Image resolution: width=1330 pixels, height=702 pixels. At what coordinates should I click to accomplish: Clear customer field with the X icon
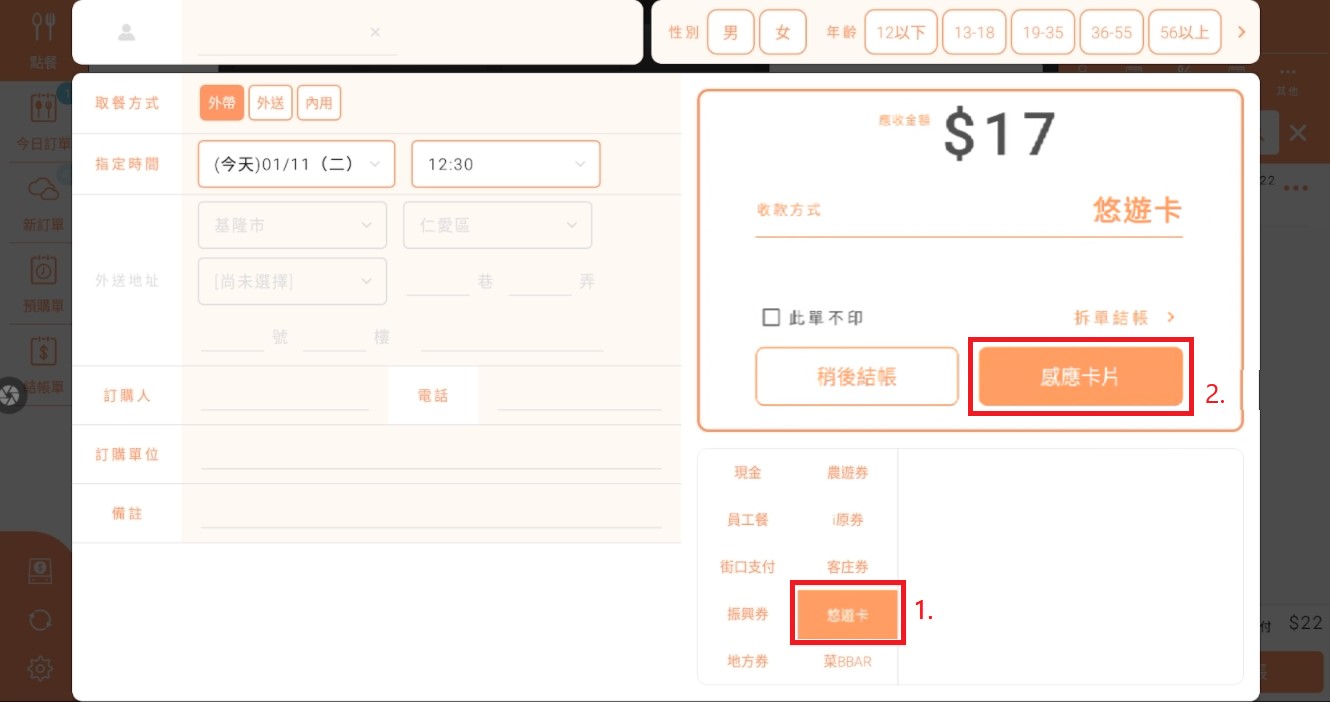point(375,32)
